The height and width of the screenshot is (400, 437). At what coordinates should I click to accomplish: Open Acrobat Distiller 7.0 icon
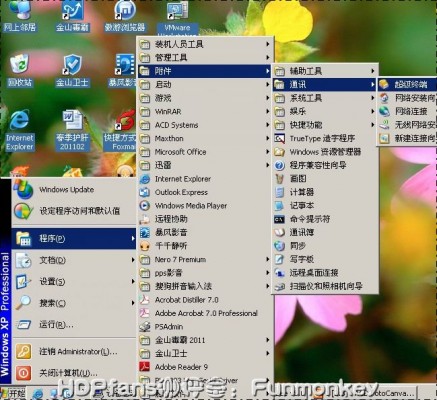(x=144, y=300)
